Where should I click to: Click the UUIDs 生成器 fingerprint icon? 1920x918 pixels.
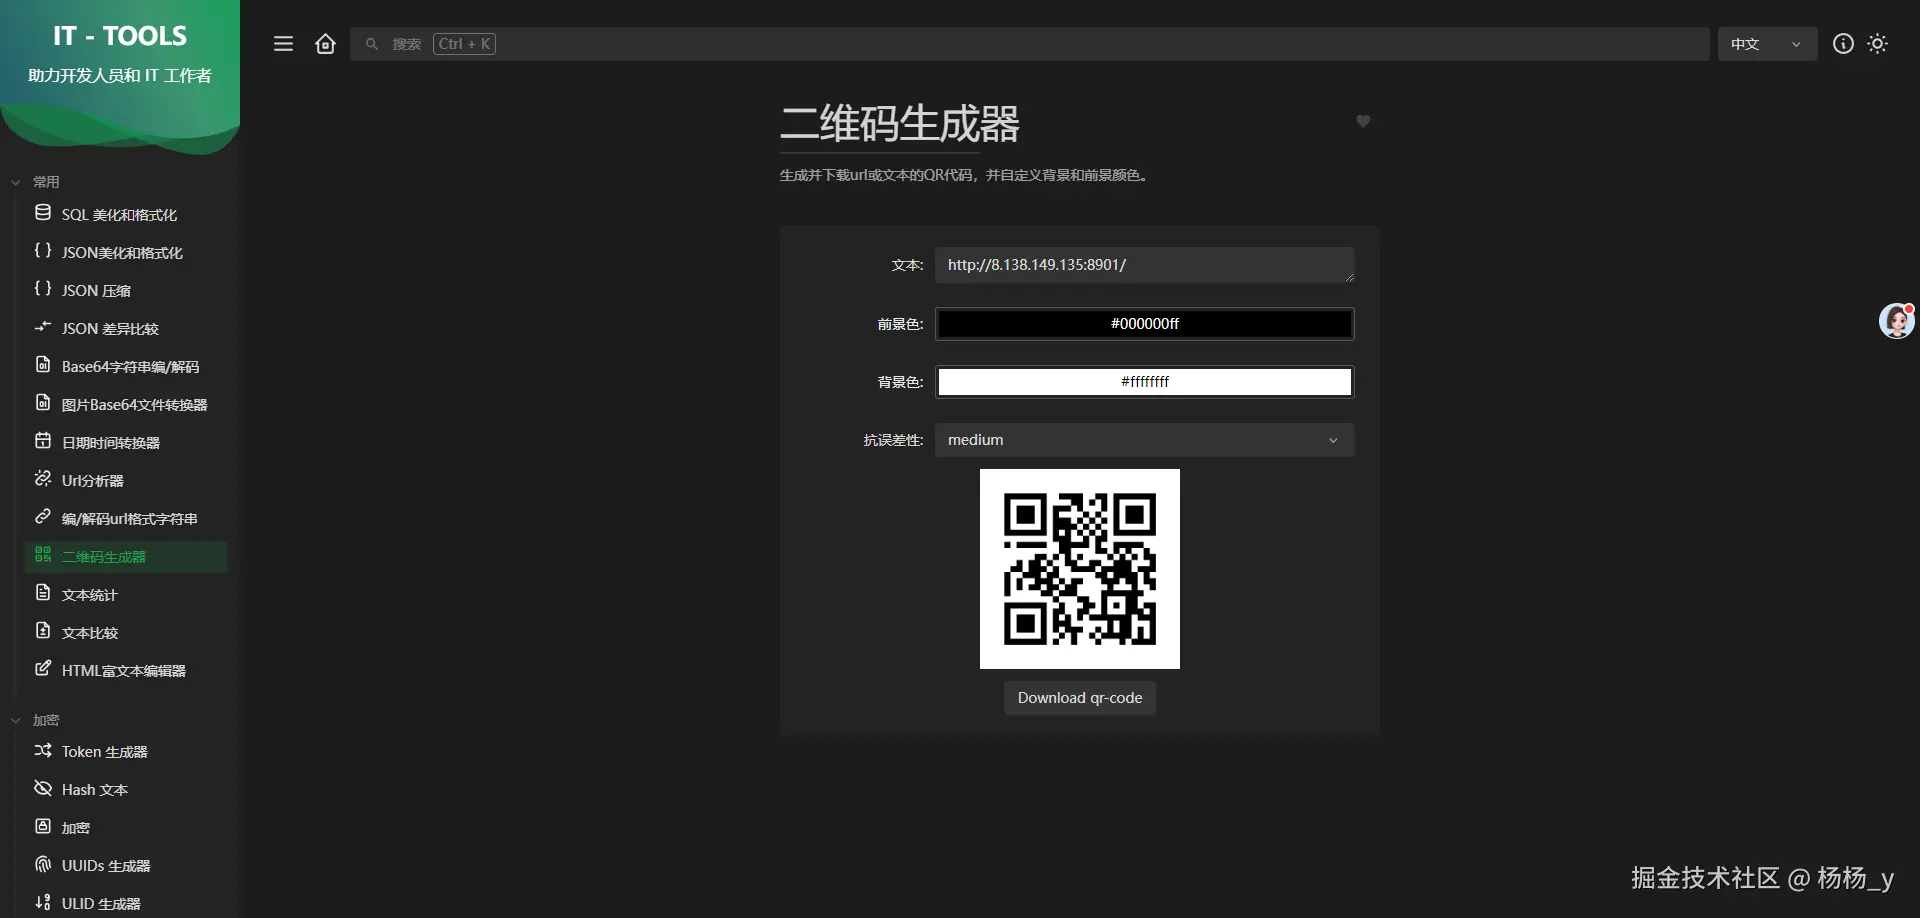pos(43,864)
